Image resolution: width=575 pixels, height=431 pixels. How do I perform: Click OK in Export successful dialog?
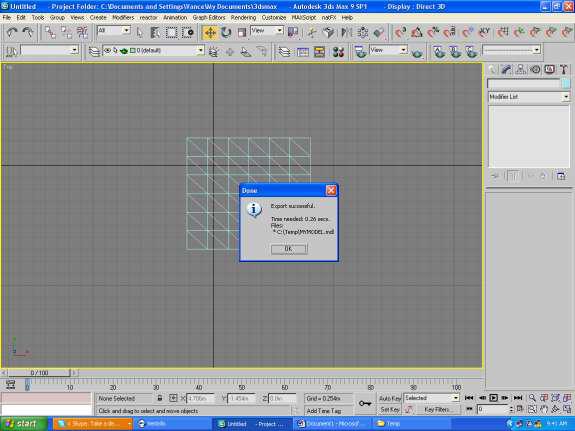tap(289, 249)
